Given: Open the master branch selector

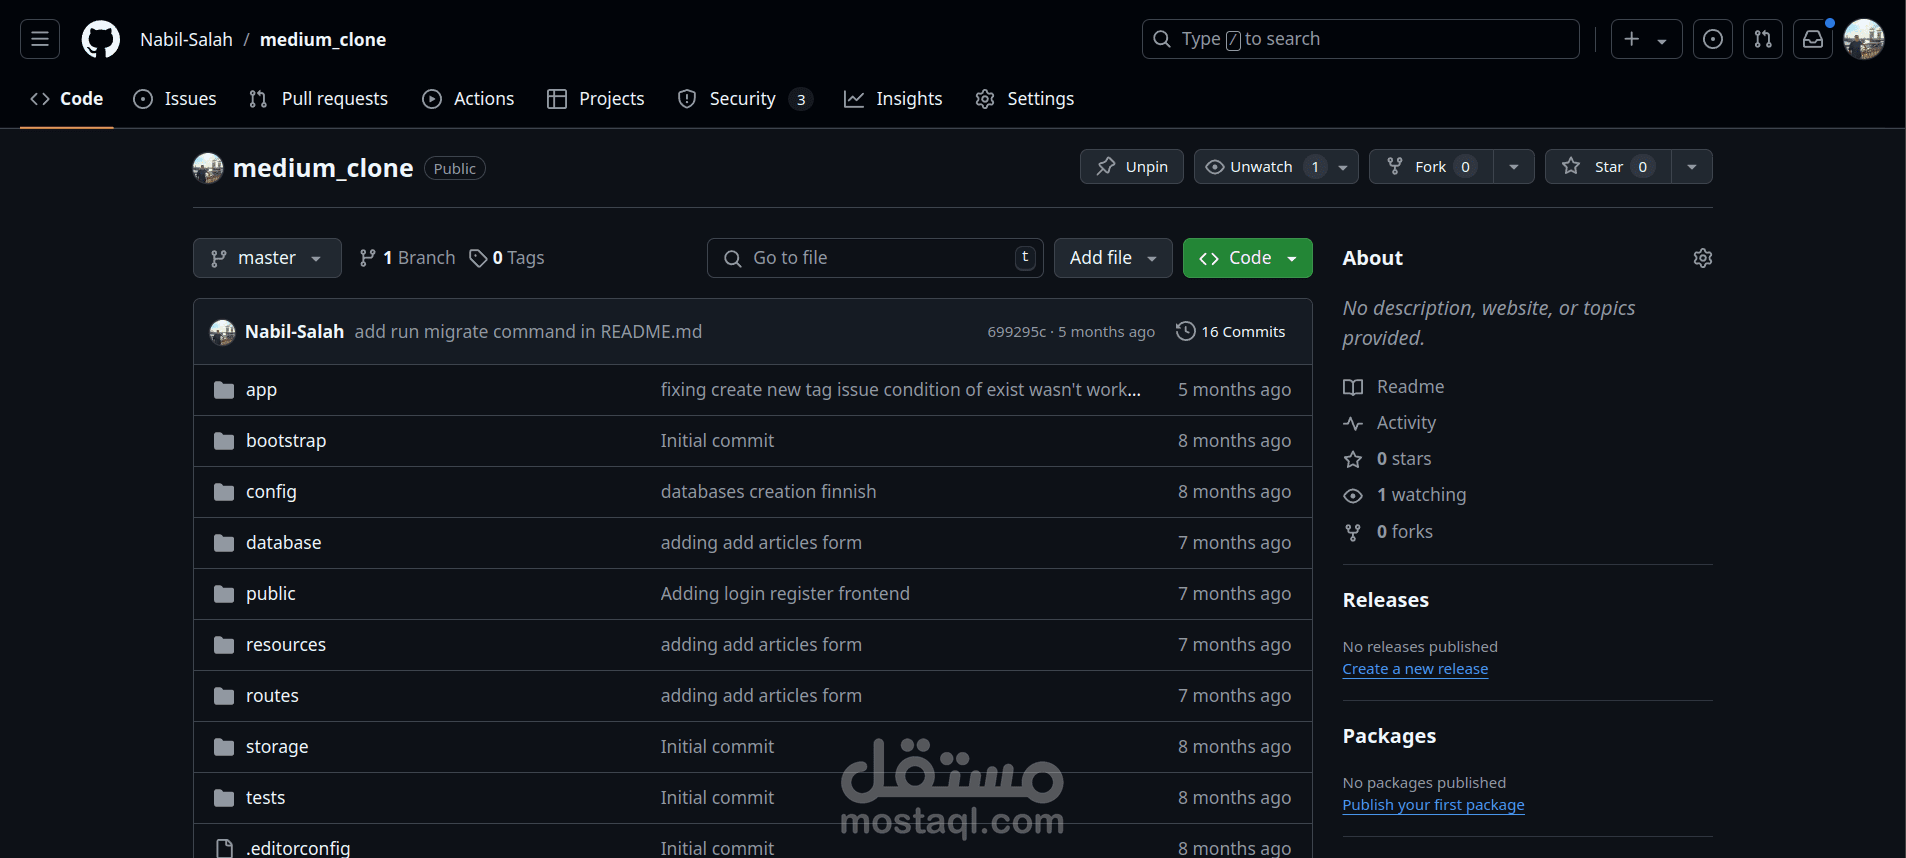Looking at the screenshot, I should [267, 258].
